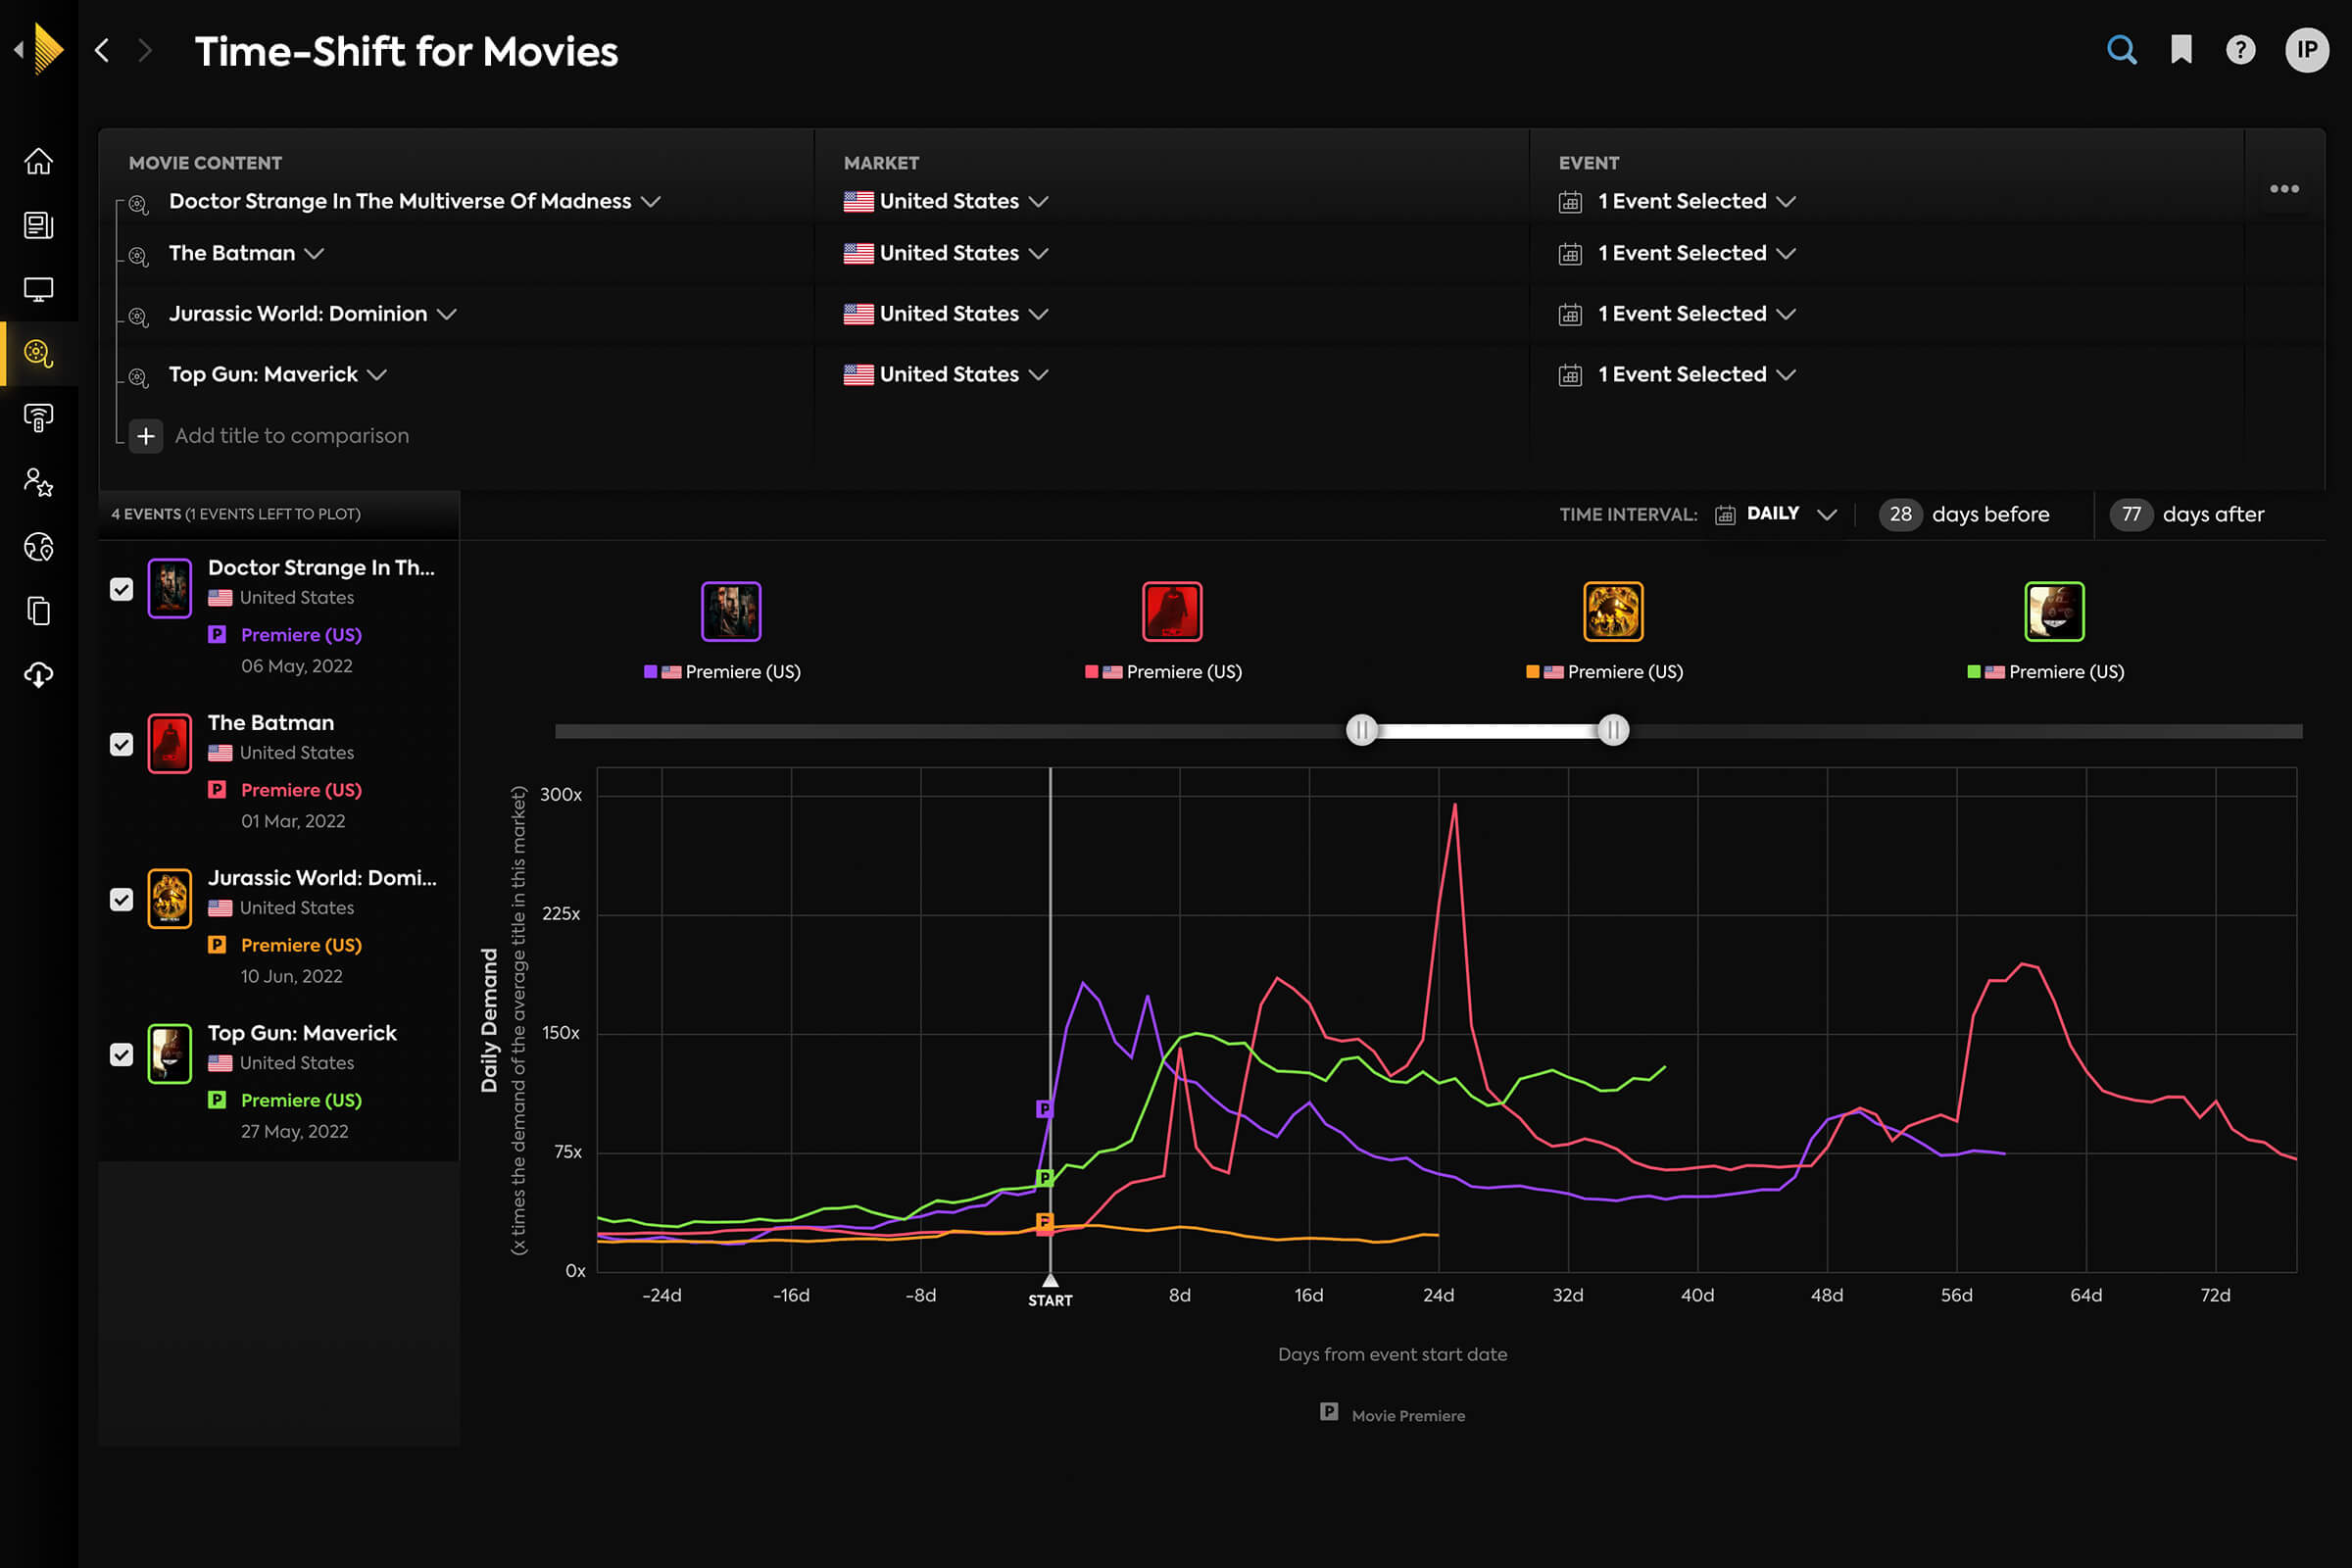
Task: Click the left range slider handle
Action: click(1361, 730)
